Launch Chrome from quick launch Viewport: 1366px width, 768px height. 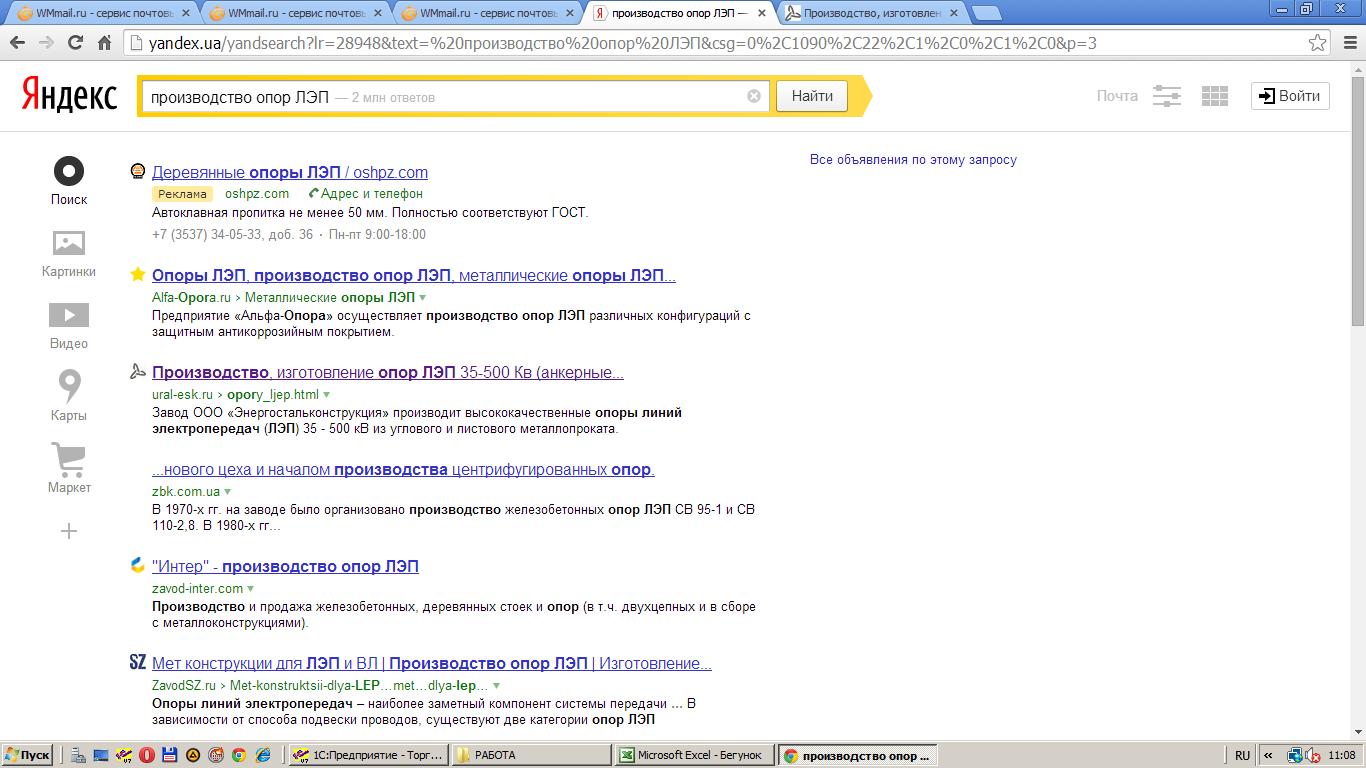tap(239, 755)
